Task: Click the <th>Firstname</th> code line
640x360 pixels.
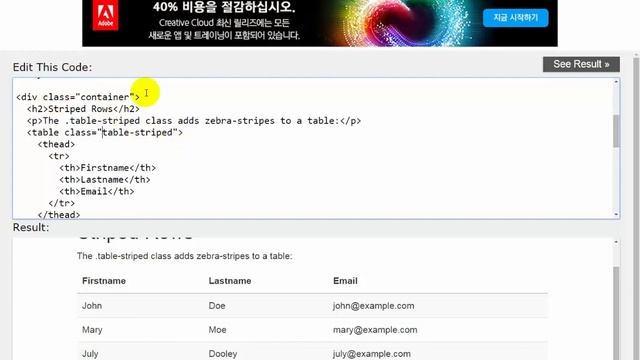Action: tap(107, 168)
